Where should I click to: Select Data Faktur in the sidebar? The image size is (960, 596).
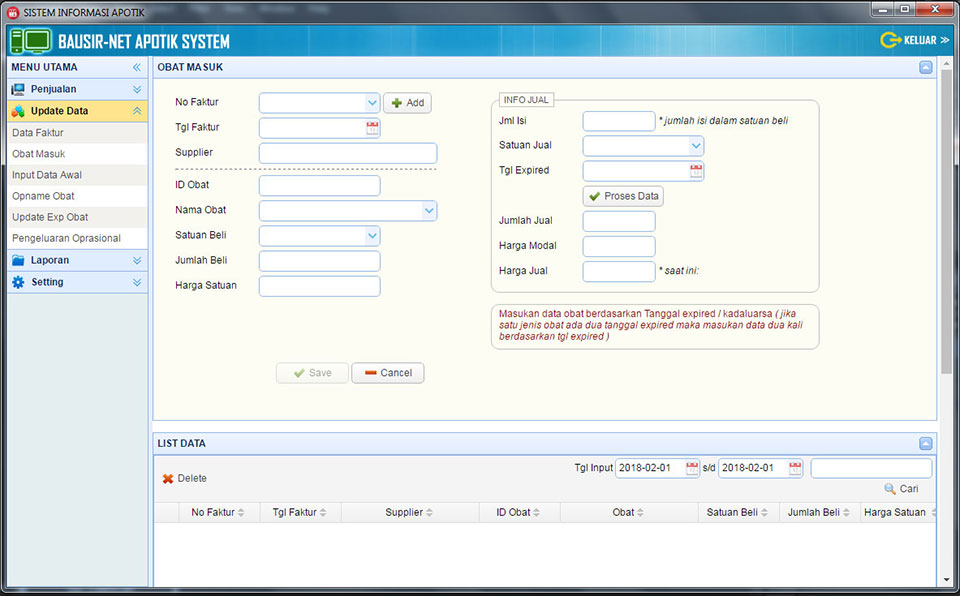click(38, 132)
